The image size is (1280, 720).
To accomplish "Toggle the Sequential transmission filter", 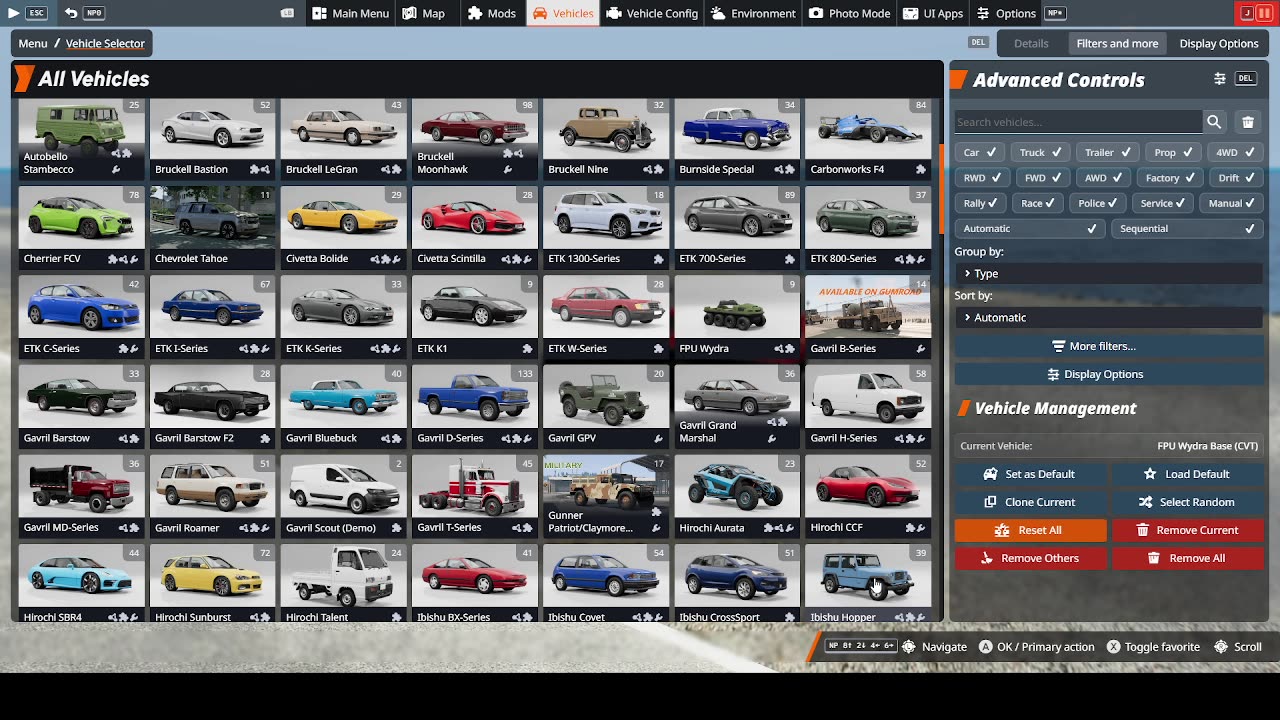I will click(x=1185, y=228).
